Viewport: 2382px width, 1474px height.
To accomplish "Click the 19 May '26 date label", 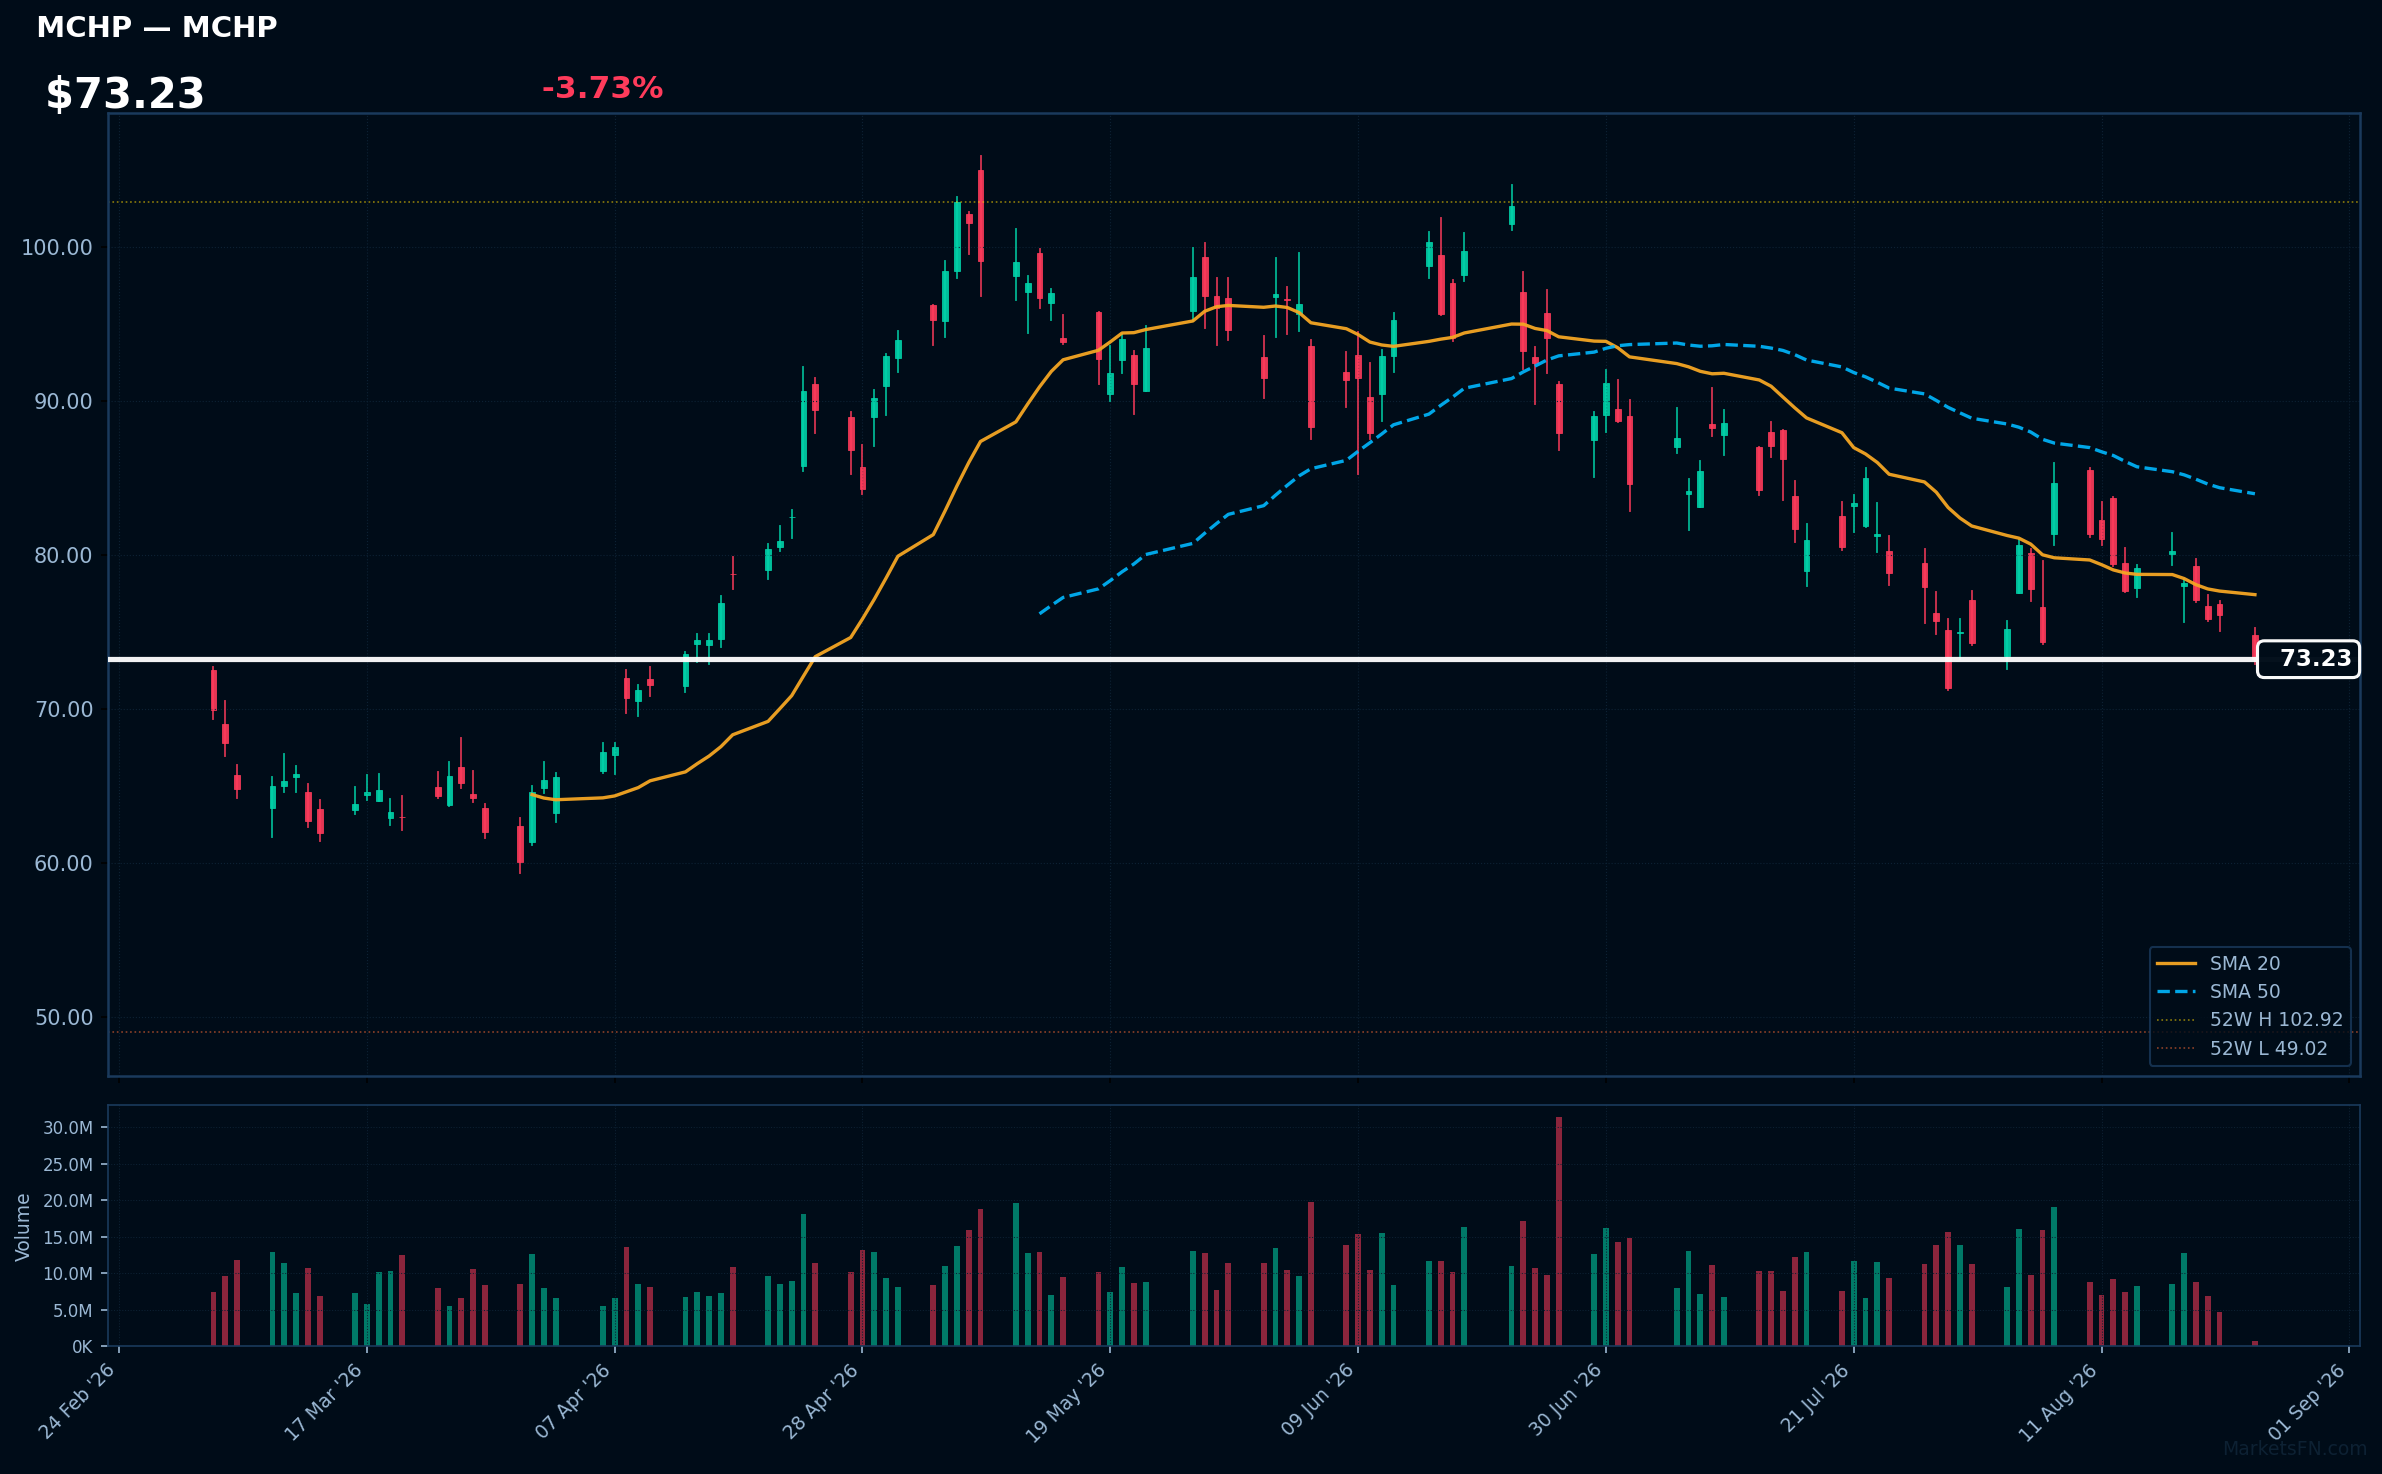I will (1066, 1401).
